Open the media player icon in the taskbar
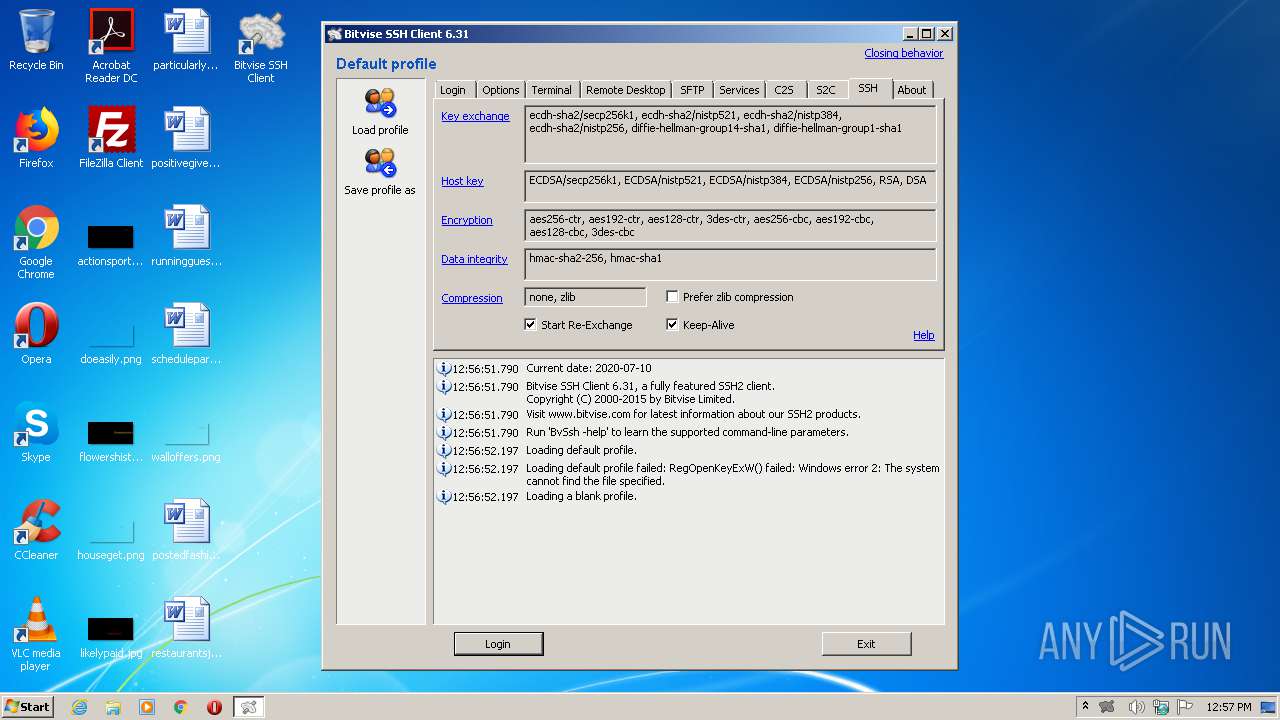The height and width of the screenshot is (720, 1280). click(147, 707)
